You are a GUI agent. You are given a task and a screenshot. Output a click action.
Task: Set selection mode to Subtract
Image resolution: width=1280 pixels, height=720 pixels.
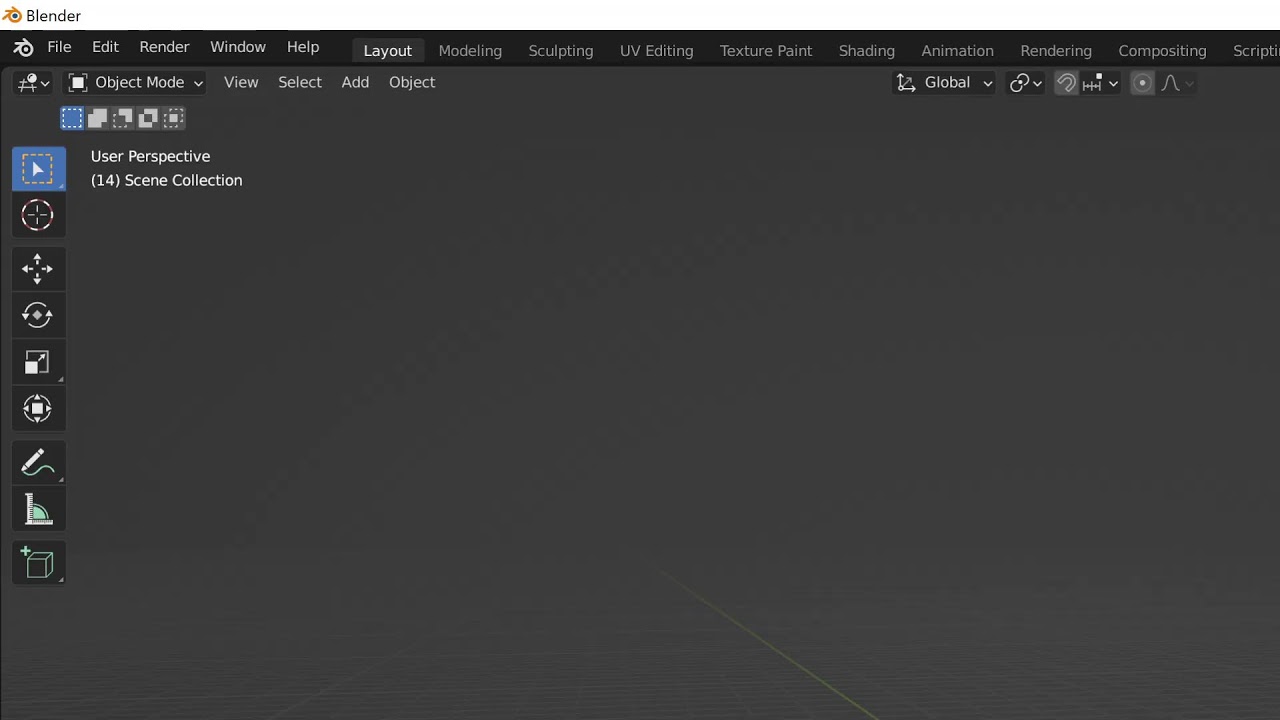tap(122, 119)
